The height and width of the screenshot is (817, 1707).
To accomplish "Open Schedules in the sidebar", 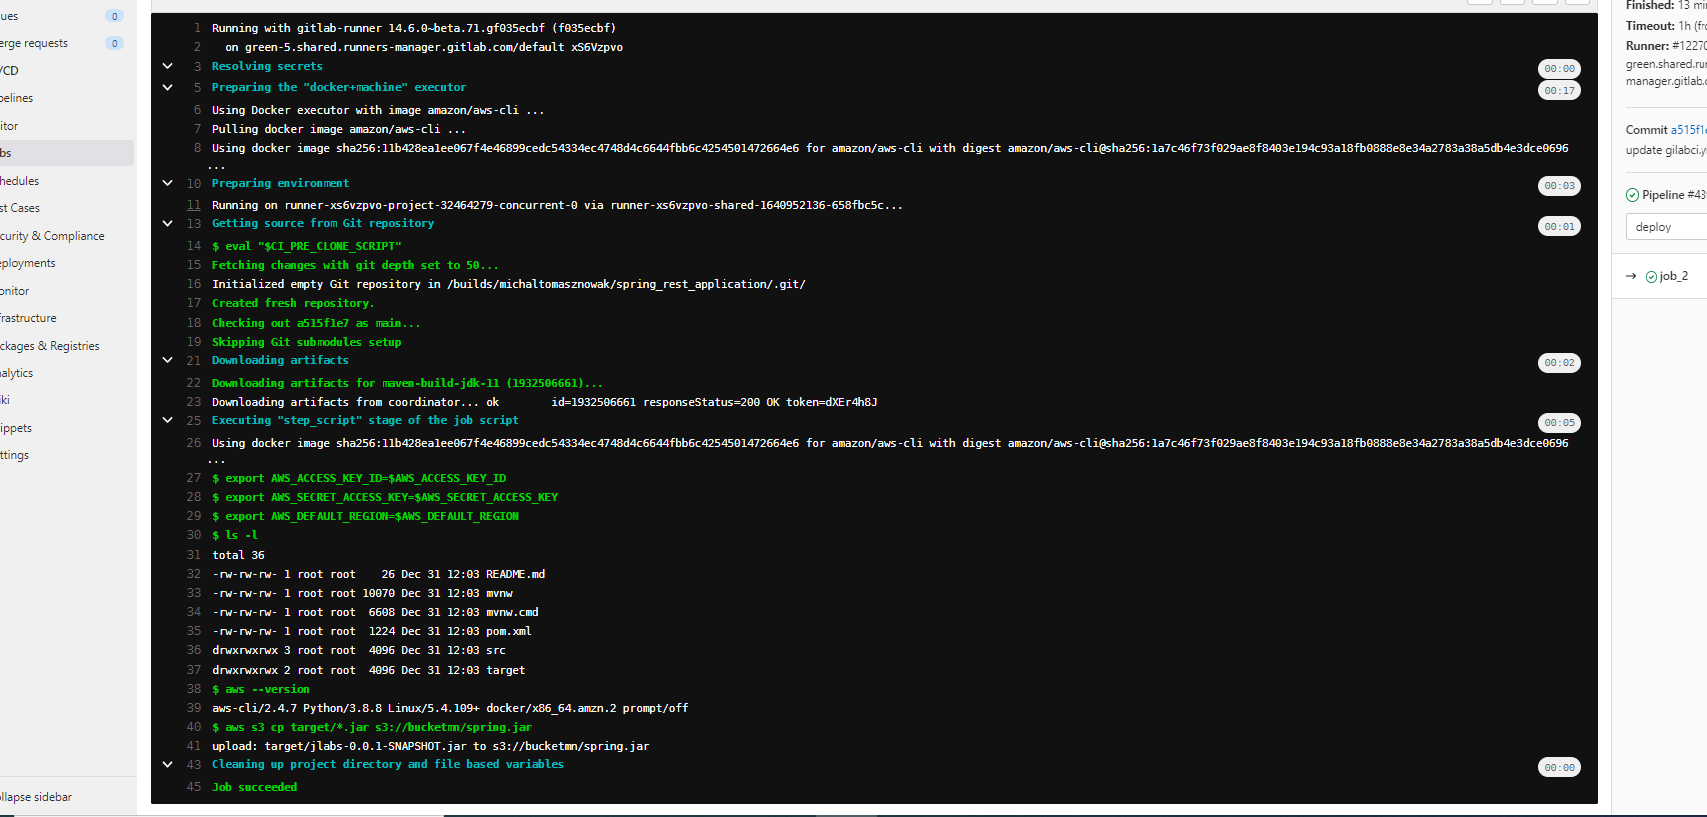I will (x=20, y=181).
